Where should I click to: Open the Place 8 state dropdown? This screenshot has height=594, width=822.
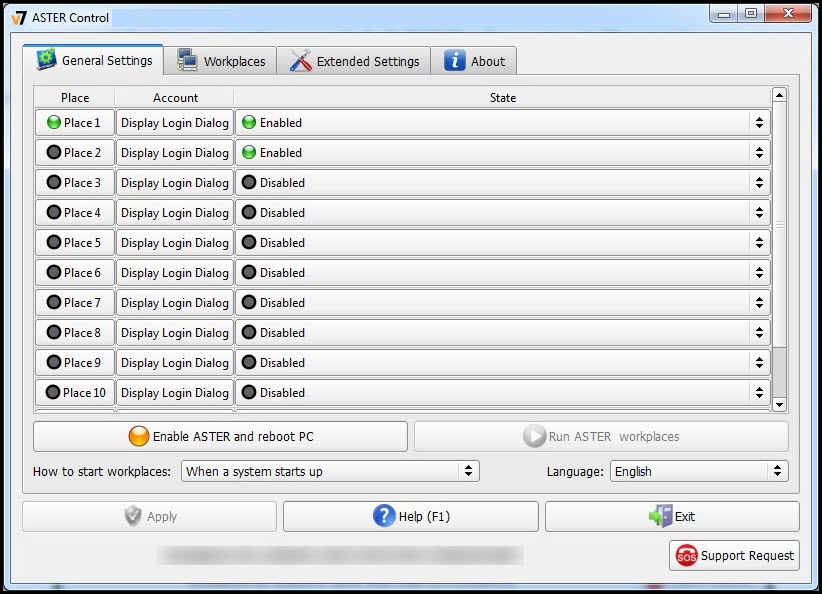pyautogui.click(x=503, y=332)
